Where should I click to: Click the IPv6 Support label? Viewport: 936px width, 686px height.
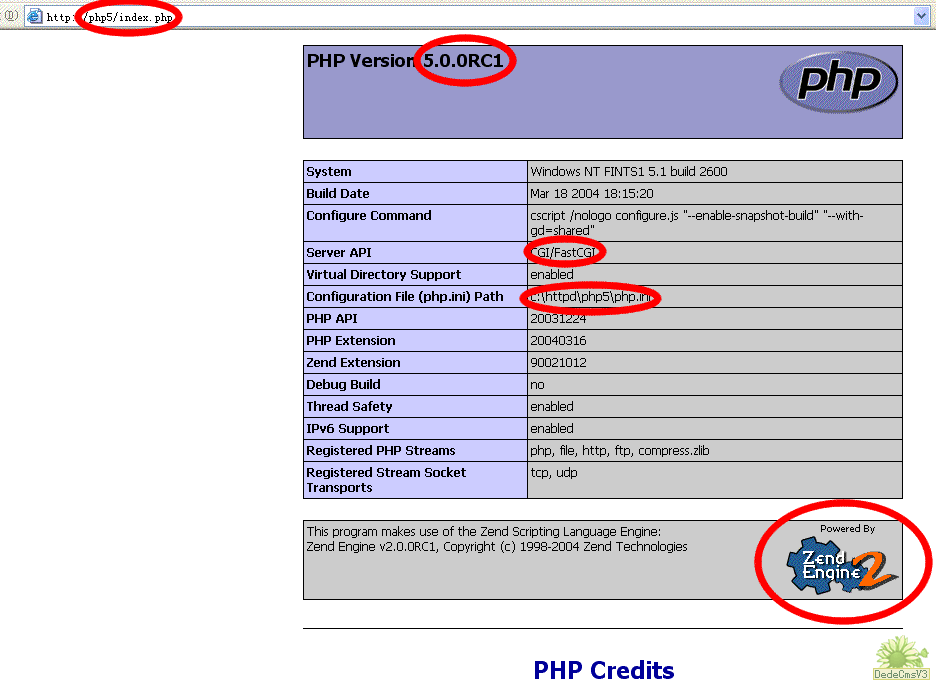347,429
